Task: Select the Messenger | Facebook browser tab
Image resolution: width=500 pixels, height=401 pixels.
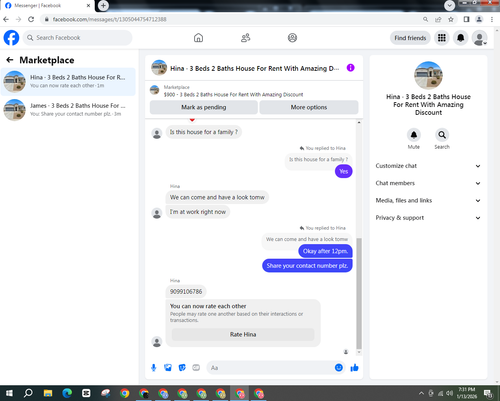Action: [x=47, y=6]
